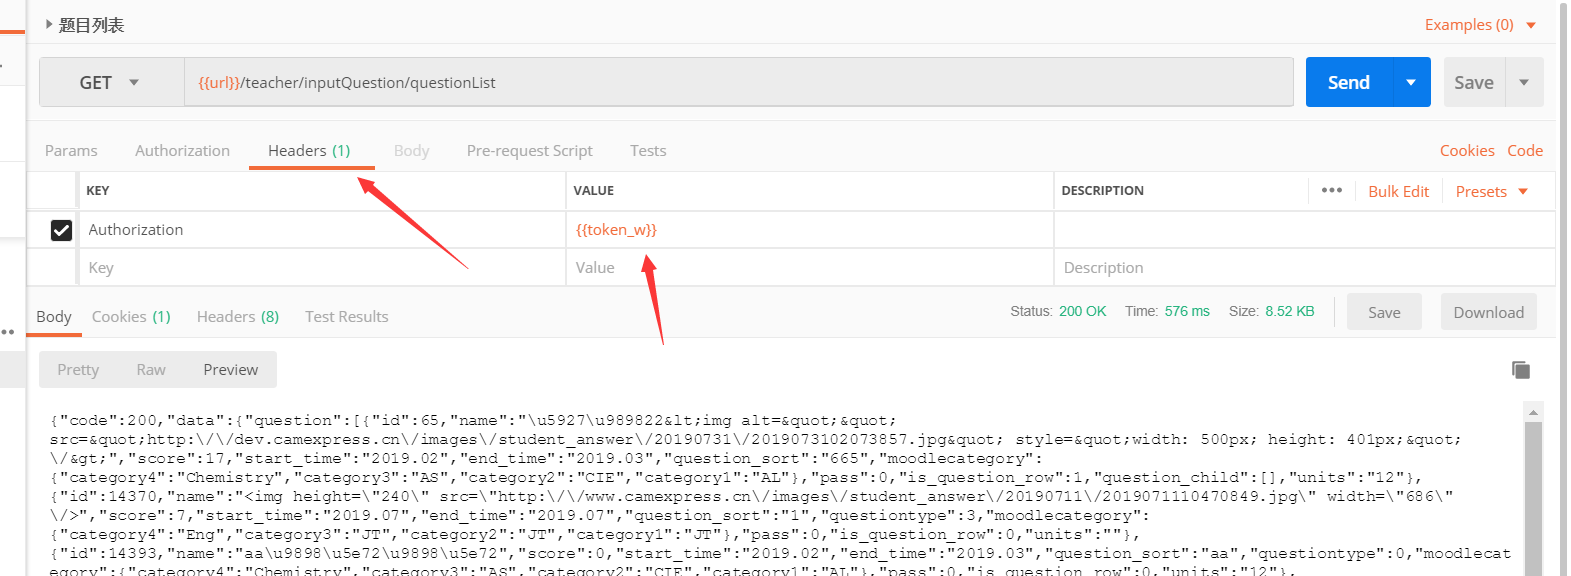The image size is (1571, 576).
Task: Select the Pretty response view
Action: 78,370
